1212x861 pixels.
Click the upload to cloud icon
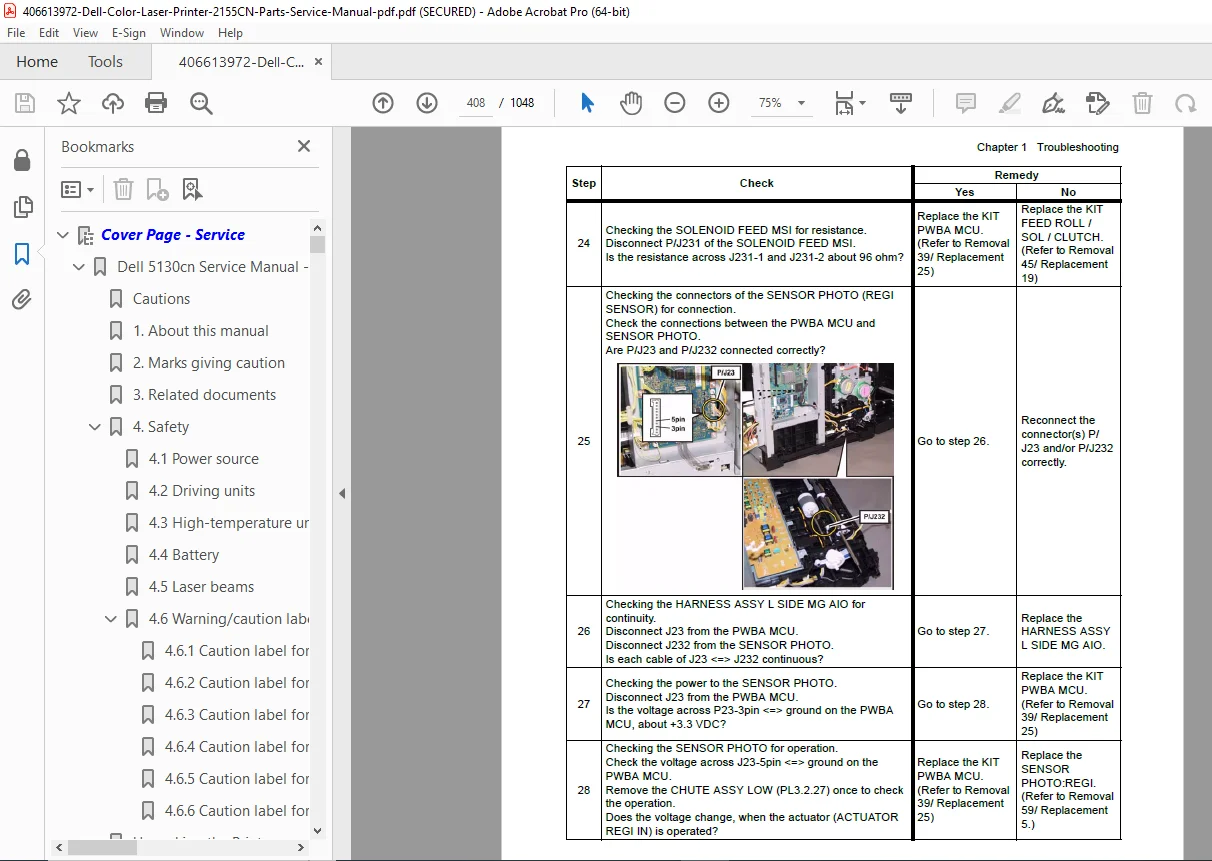pyautogui.click(x=113, y=103)
